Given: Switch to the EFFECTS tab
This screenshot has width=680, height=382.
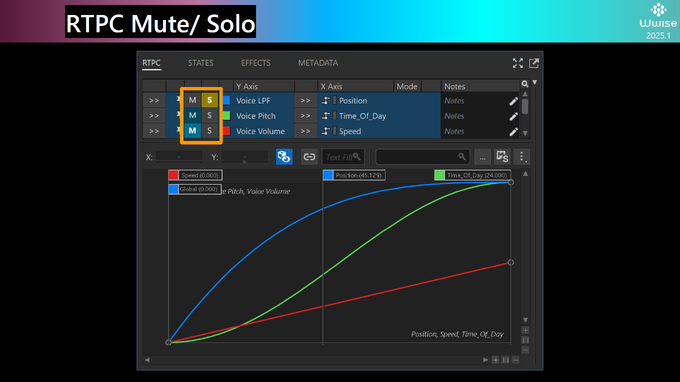Looking at the screenshot, I should pos(256,63).
